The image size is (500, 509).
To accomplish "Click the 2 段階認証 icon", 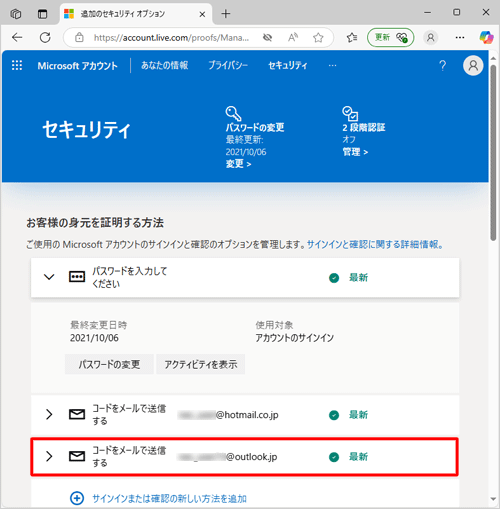I will pyautogui.click(x=350, y=113).
